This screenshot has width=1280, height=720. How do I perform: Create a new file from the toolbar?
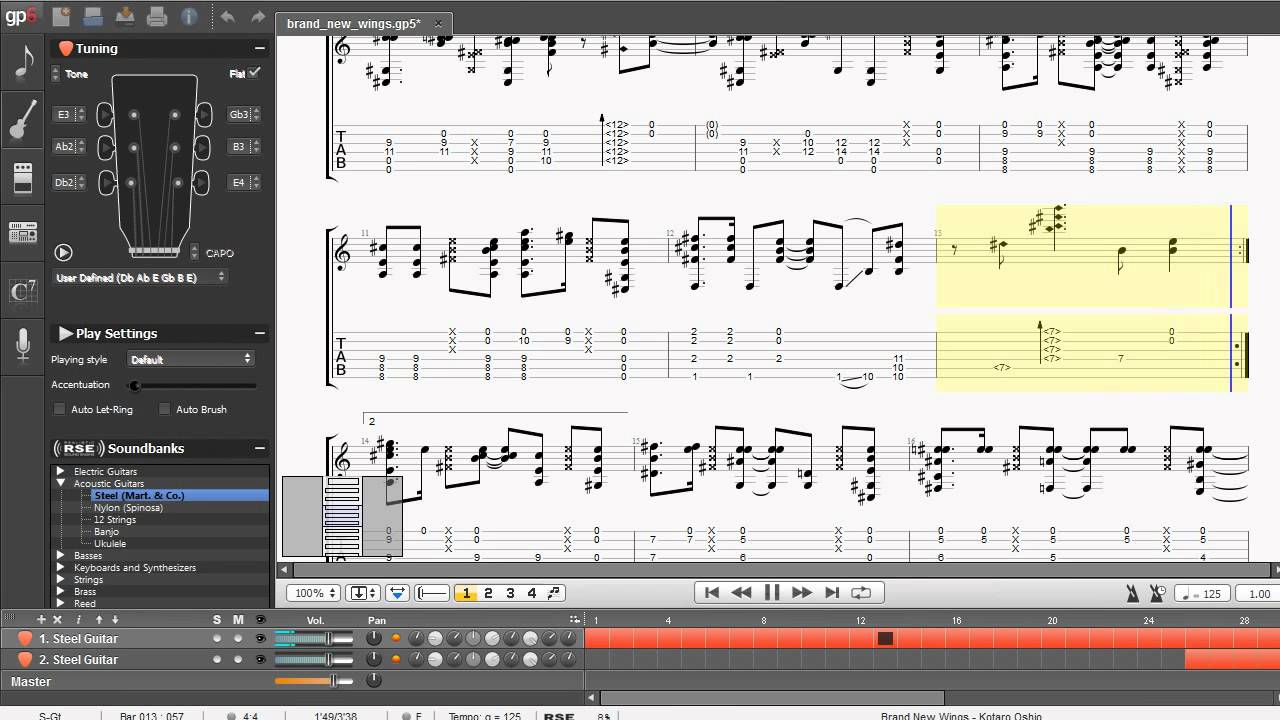61,16
